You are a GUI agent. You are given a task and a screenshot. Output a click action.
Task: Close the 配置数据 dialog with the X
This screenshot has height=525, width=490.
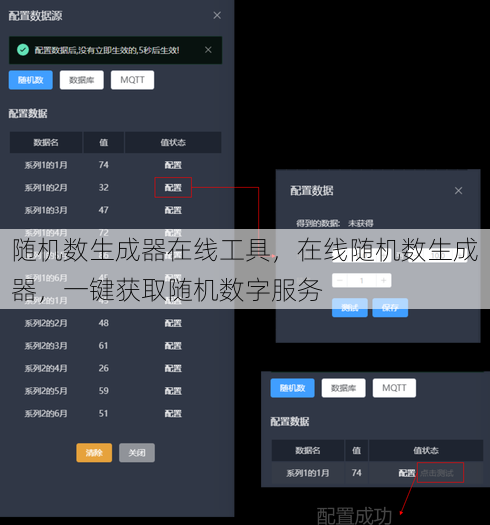(459, 191)
